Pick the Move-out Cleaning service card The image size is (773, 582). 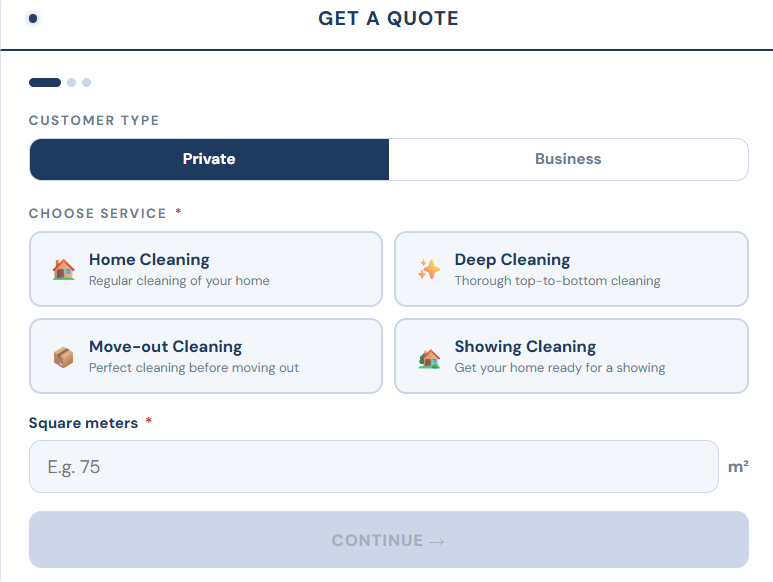click(206, 356)
